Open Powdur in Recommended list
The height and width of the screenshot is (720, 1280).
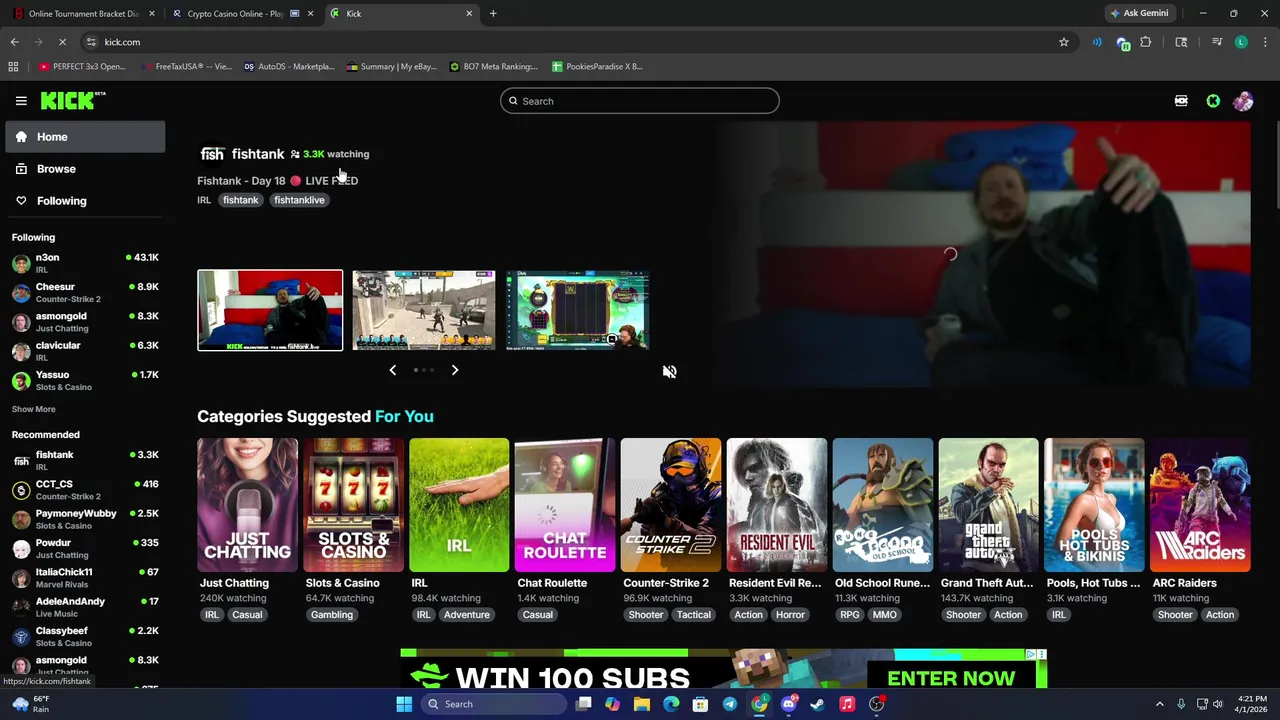coord(85,548)
